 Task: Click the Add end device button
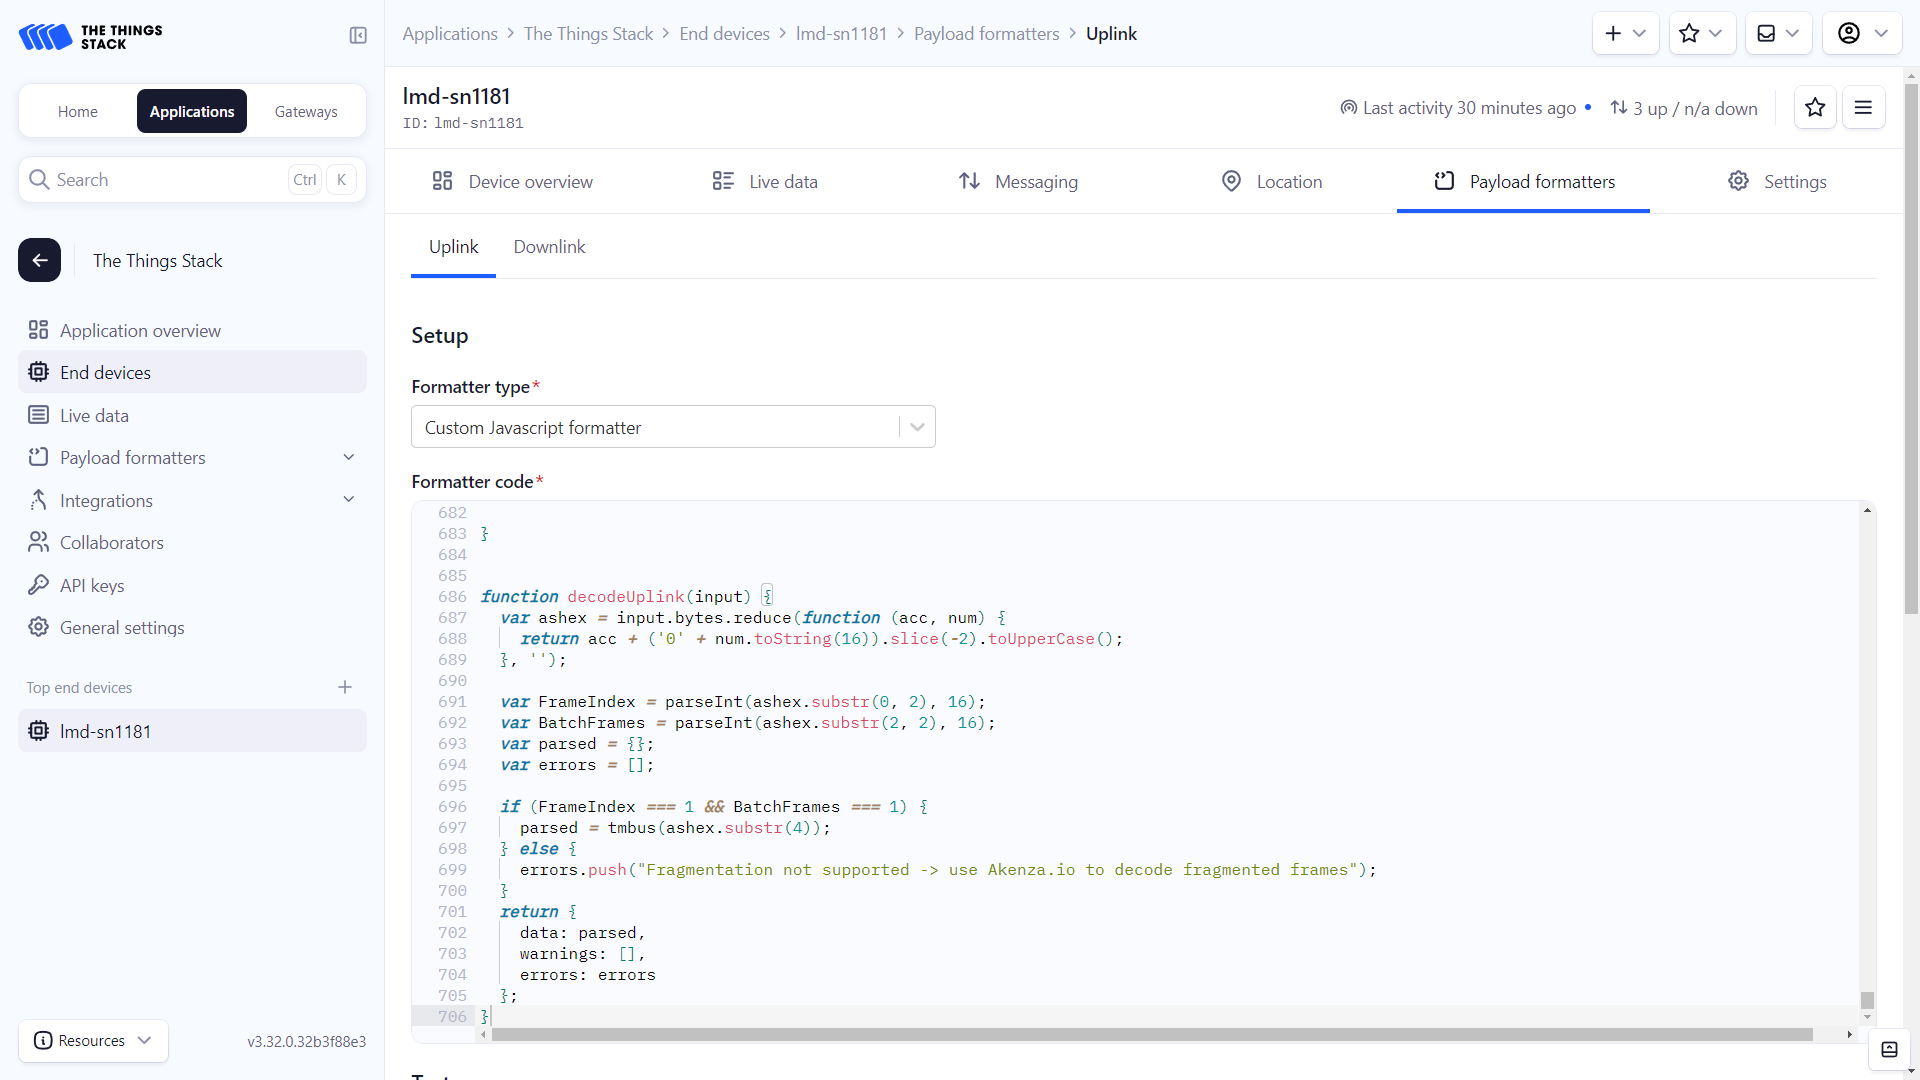pyautogui.click(x=344, y=687)
